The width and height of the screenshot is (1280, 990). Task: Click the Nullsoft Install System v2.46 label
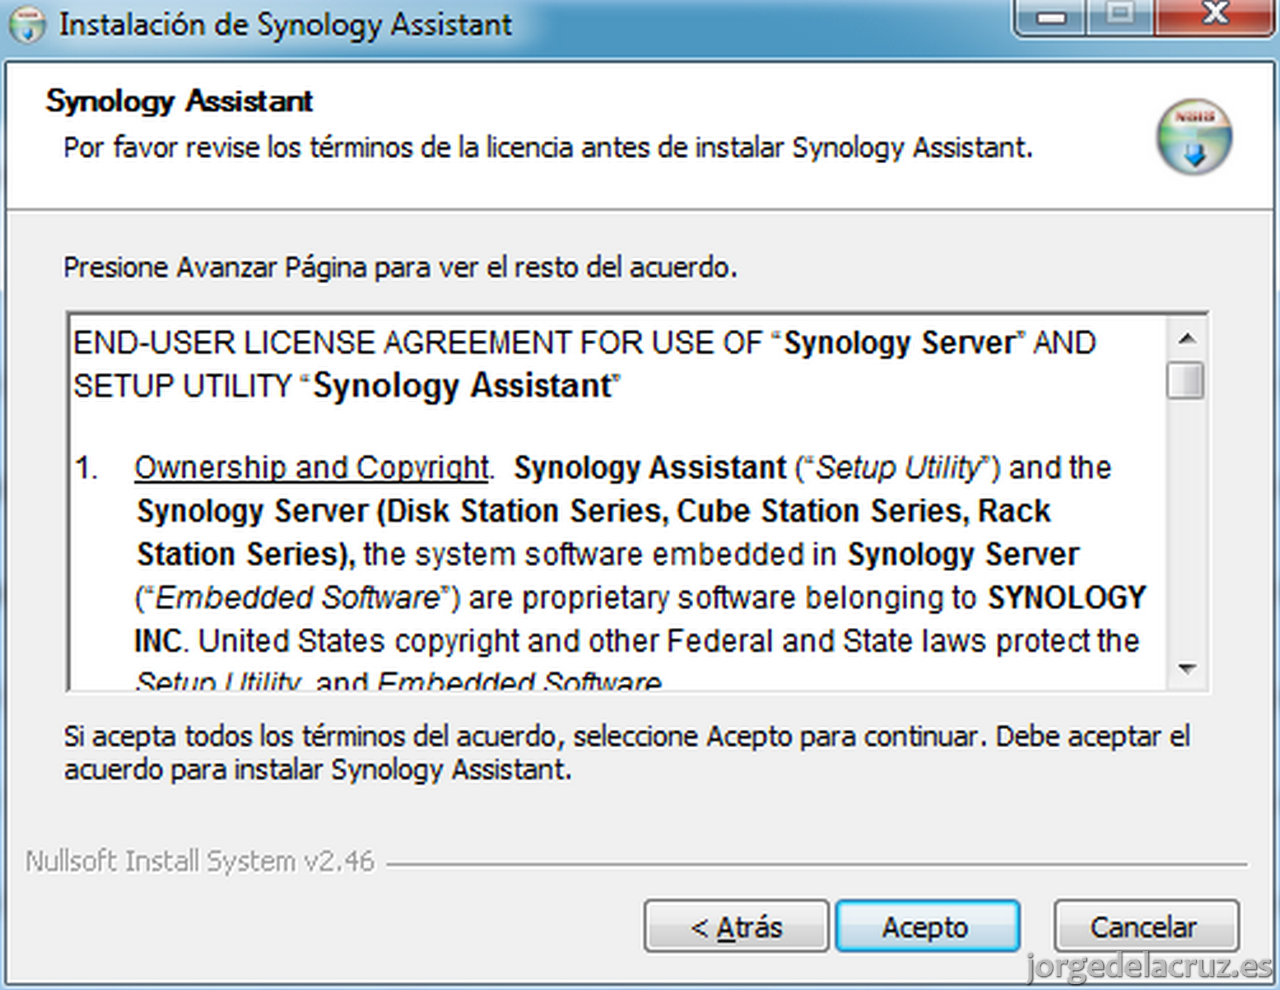[x=200, y=861]
